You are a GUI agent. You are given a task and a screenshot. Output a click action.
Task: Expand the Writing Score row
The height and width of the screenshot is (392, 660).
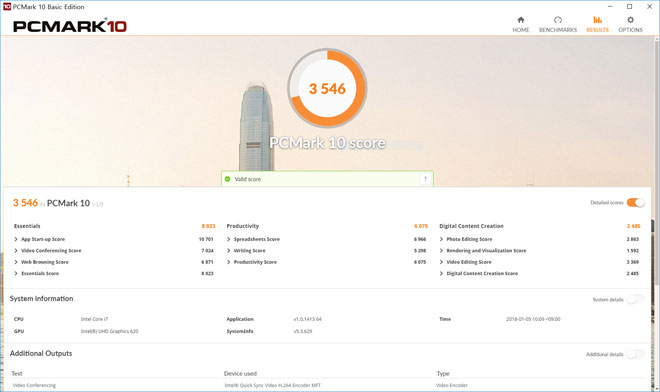(x=327, y=251)
